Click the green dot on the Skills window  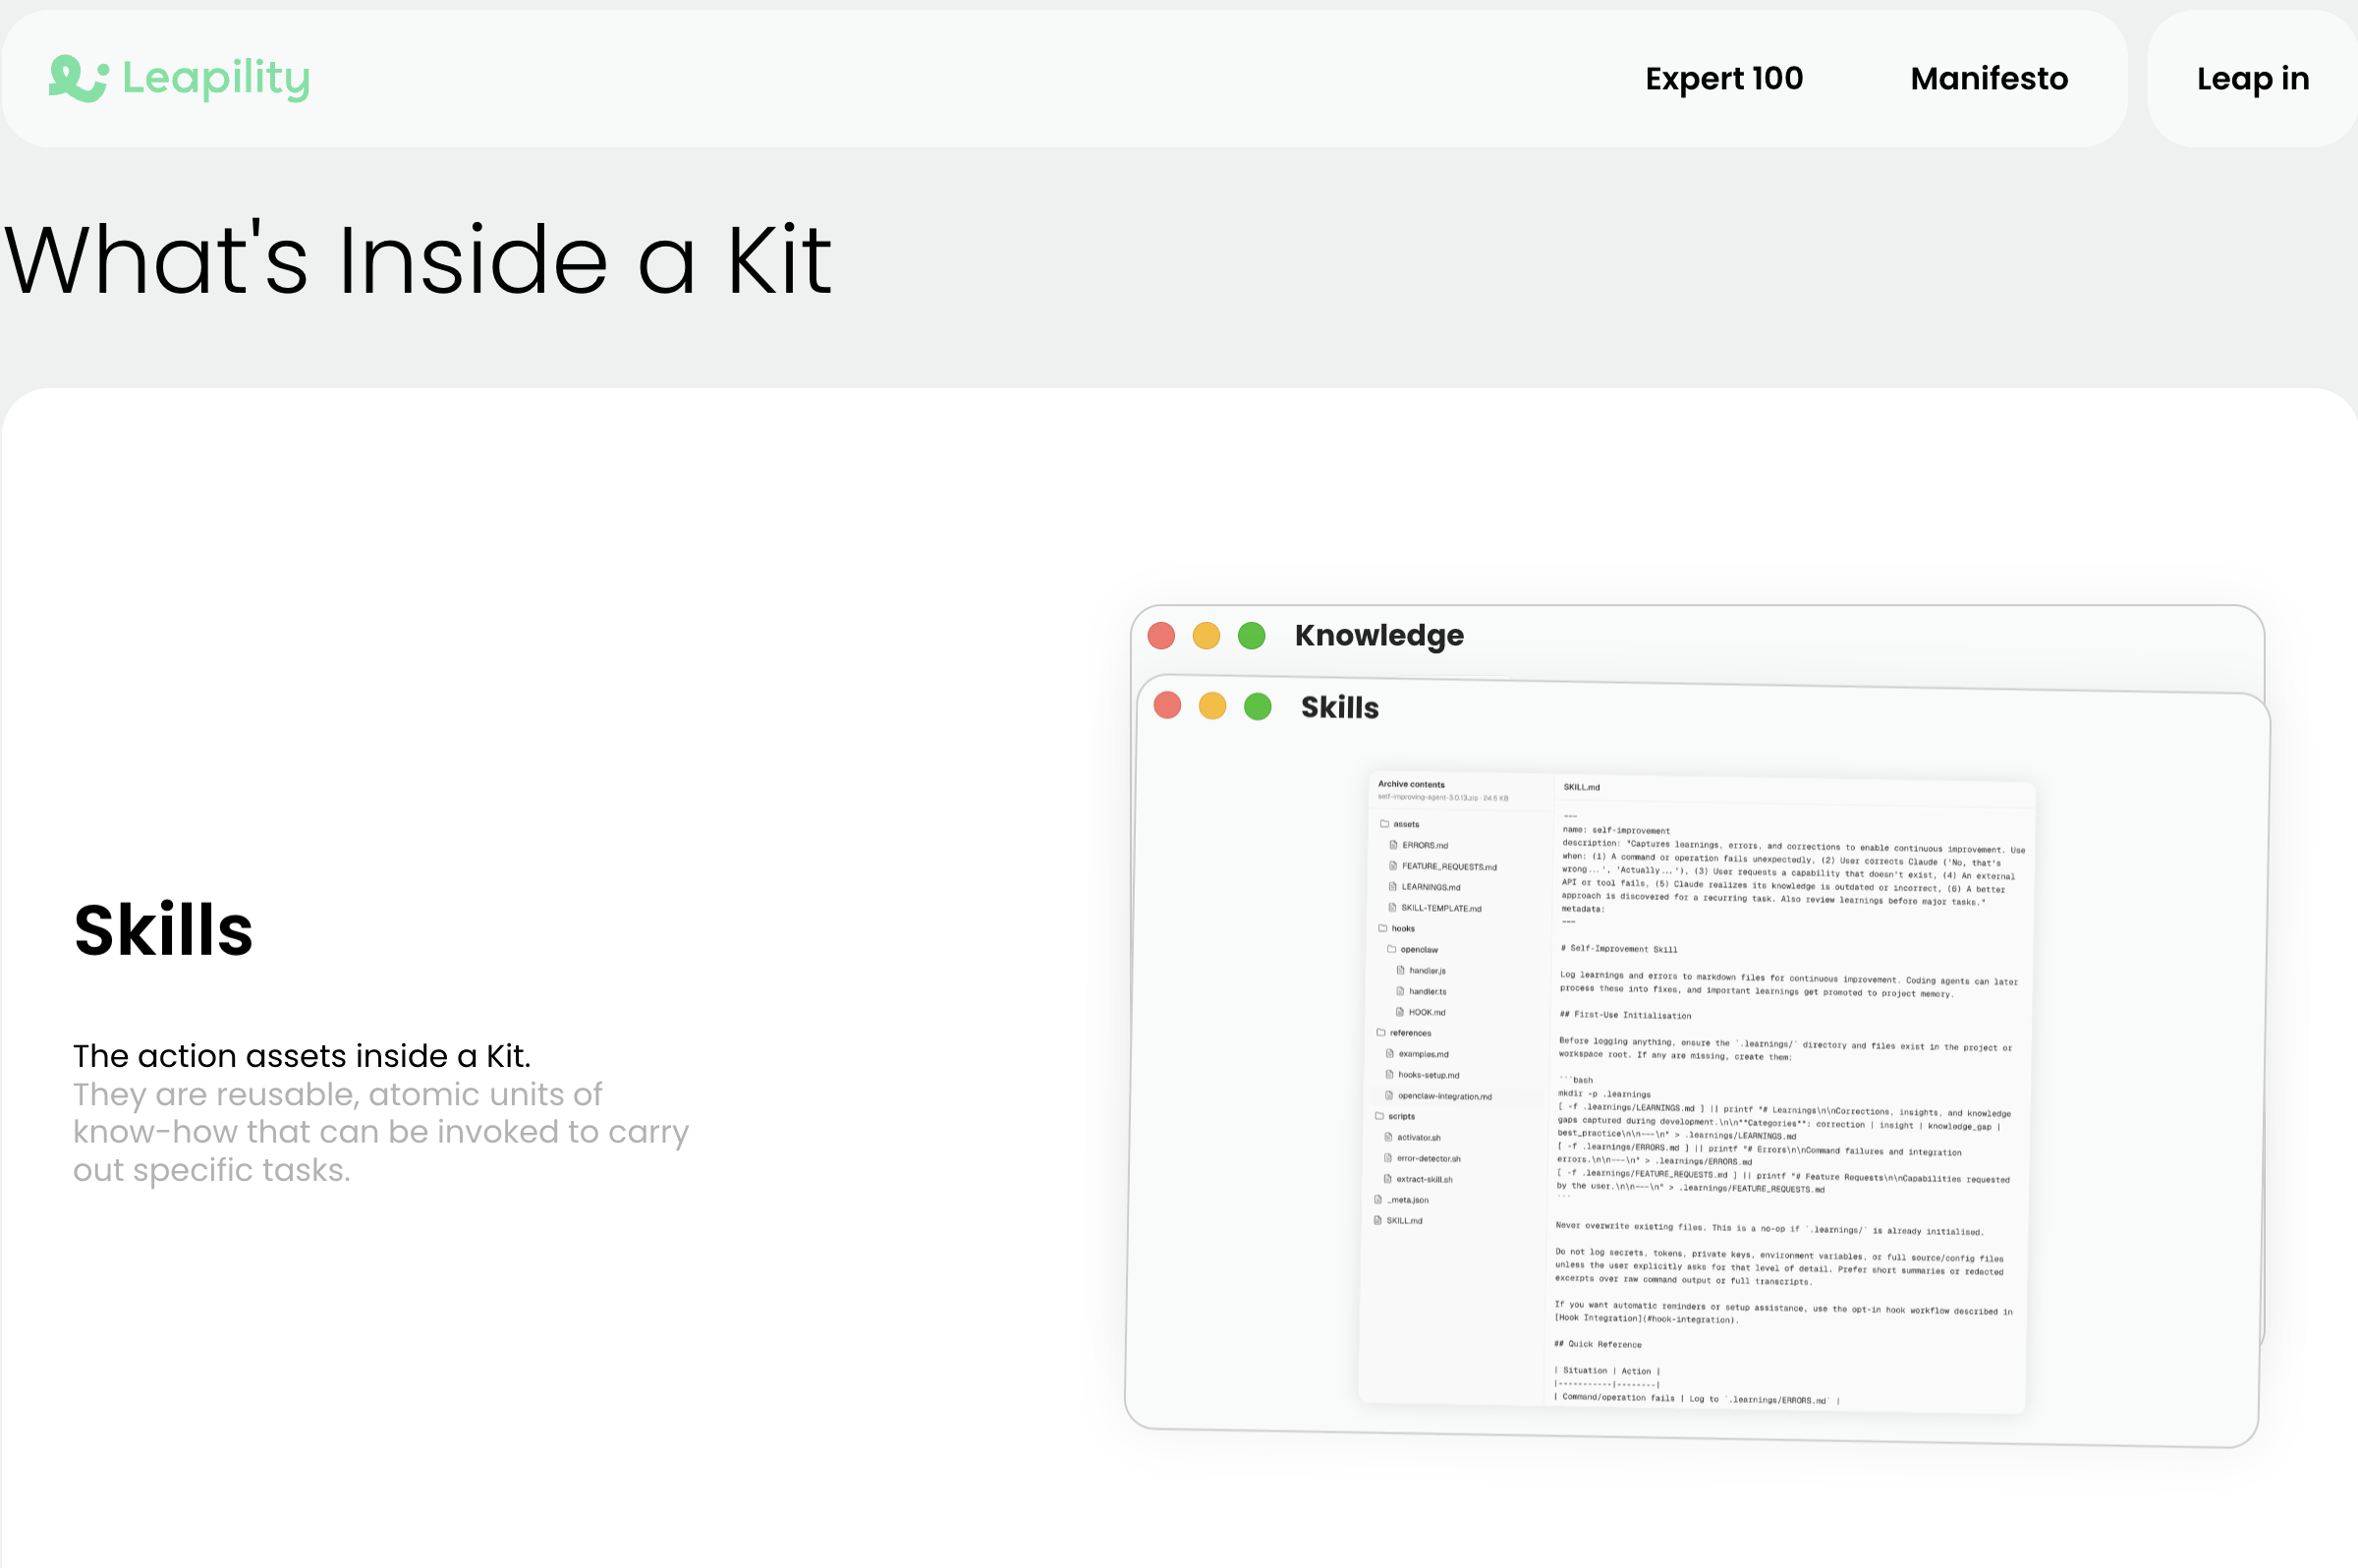pyautogui.click(x=1257, y=707)
